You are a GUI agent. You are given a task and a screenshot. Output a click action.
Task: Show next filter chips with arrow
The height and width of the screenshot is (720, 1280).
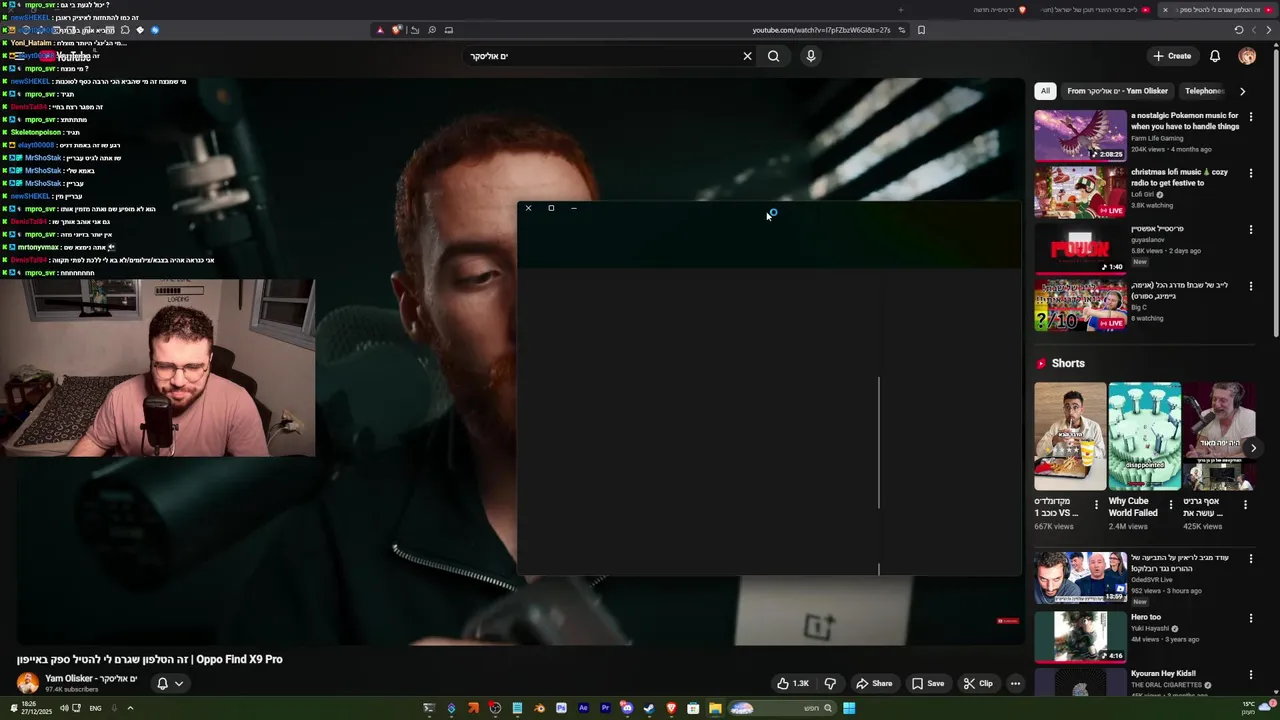(1242, 91)
